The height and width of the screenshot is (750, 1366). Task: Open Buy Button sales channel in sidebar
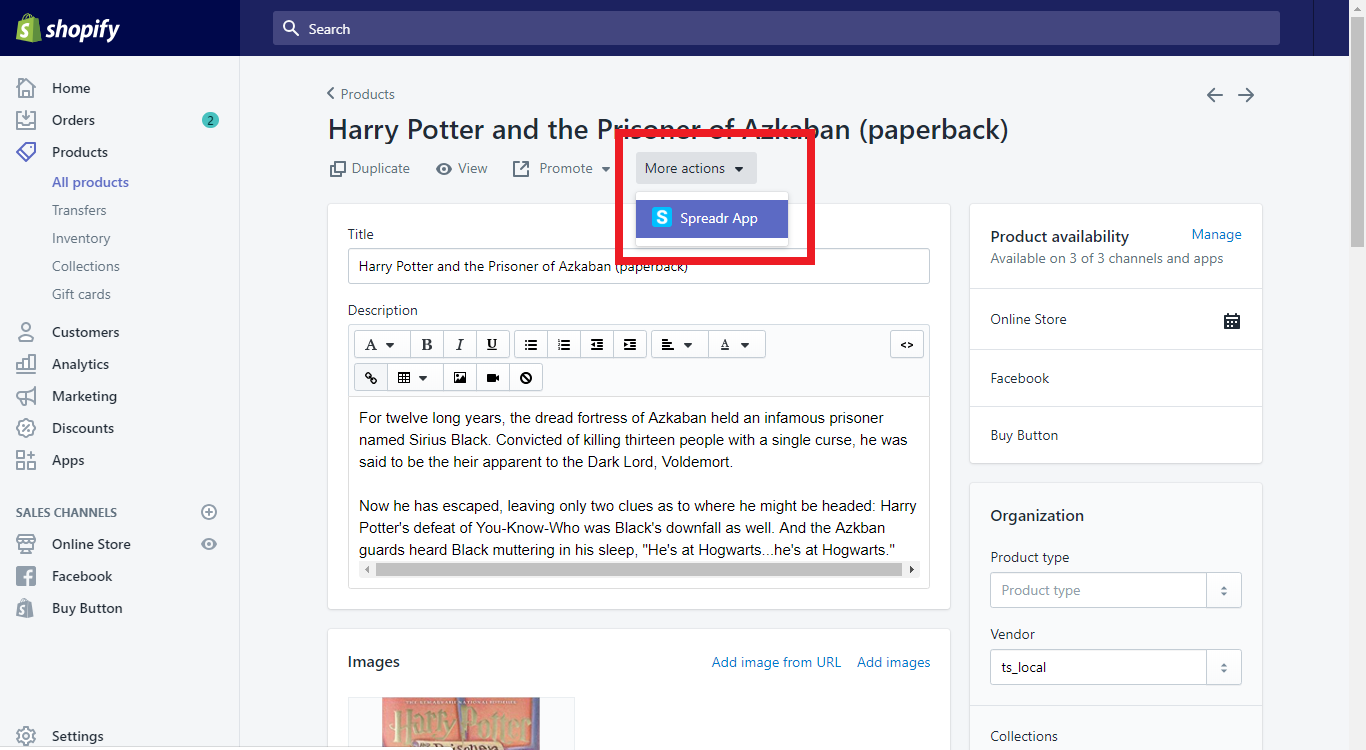click(x=87, y=608)
